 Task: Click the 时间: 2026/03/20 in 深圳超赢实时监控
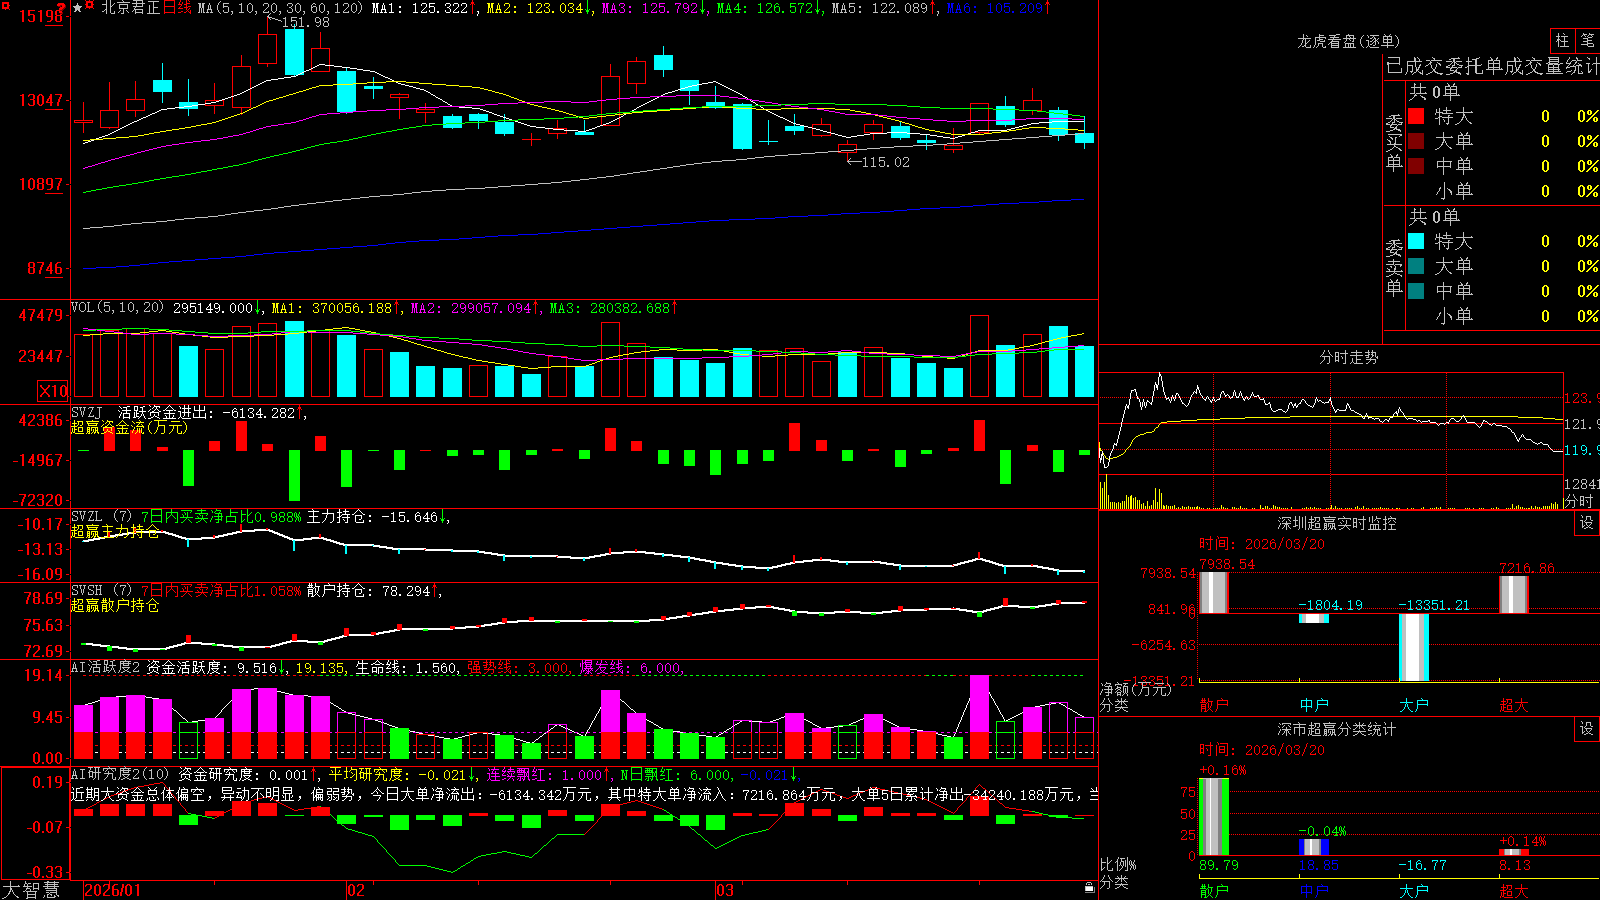pos(1262,544)
